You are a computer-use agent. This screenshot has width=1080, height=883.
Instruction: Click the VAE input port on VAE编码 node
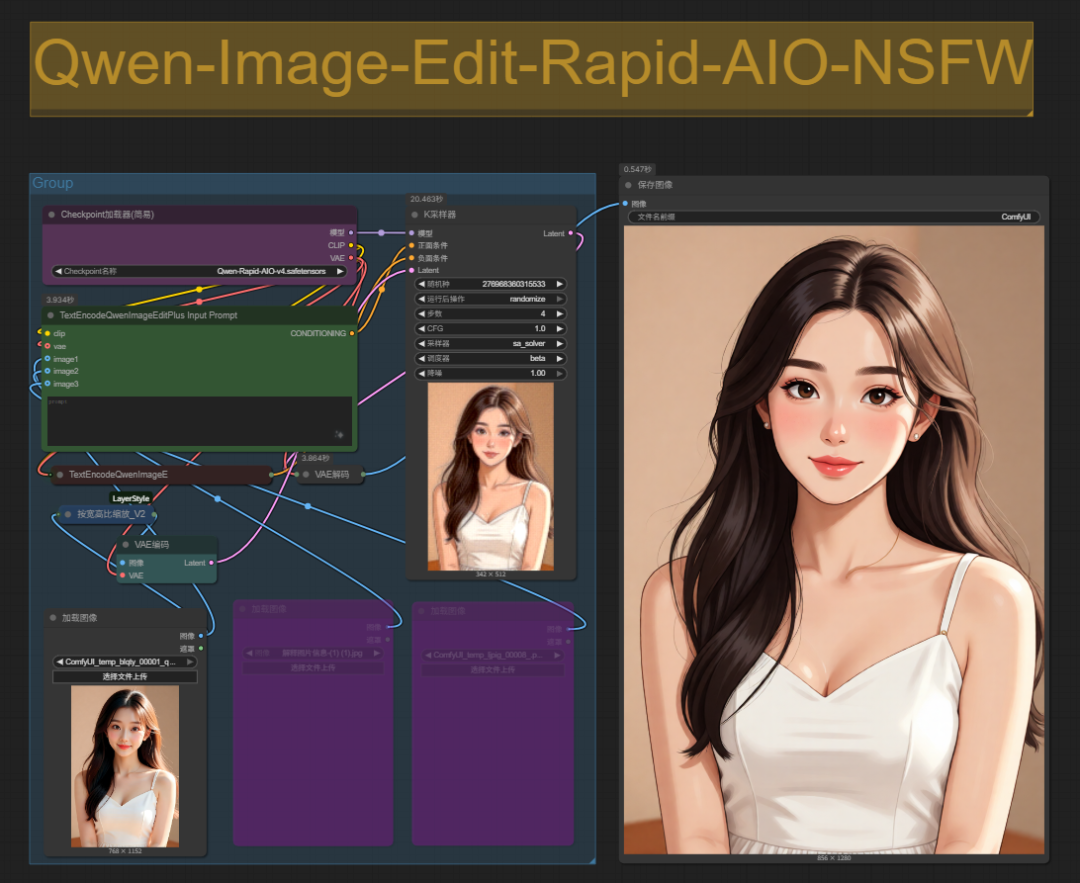tap(123, 575)
